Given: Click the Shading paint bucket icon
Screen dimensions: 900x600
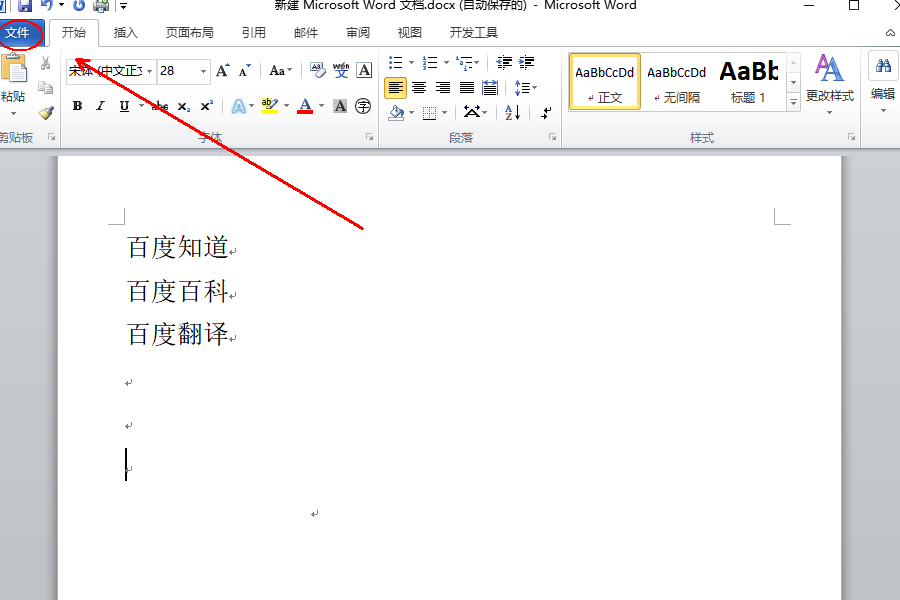Looking at the screenshot, I should coord(396,113).
